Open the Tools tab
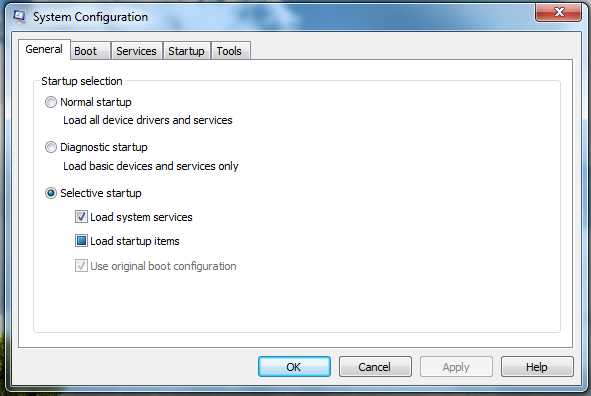Screen dimensions: 591x396 coord(230,51)
